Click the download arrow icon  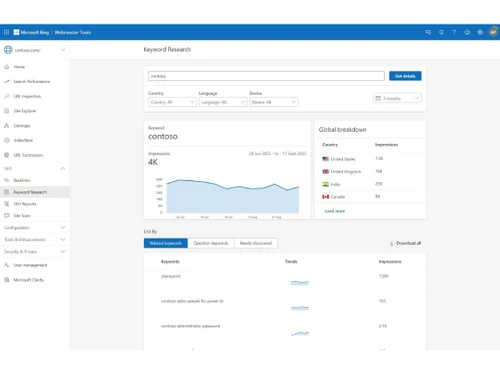coord(392,243)
